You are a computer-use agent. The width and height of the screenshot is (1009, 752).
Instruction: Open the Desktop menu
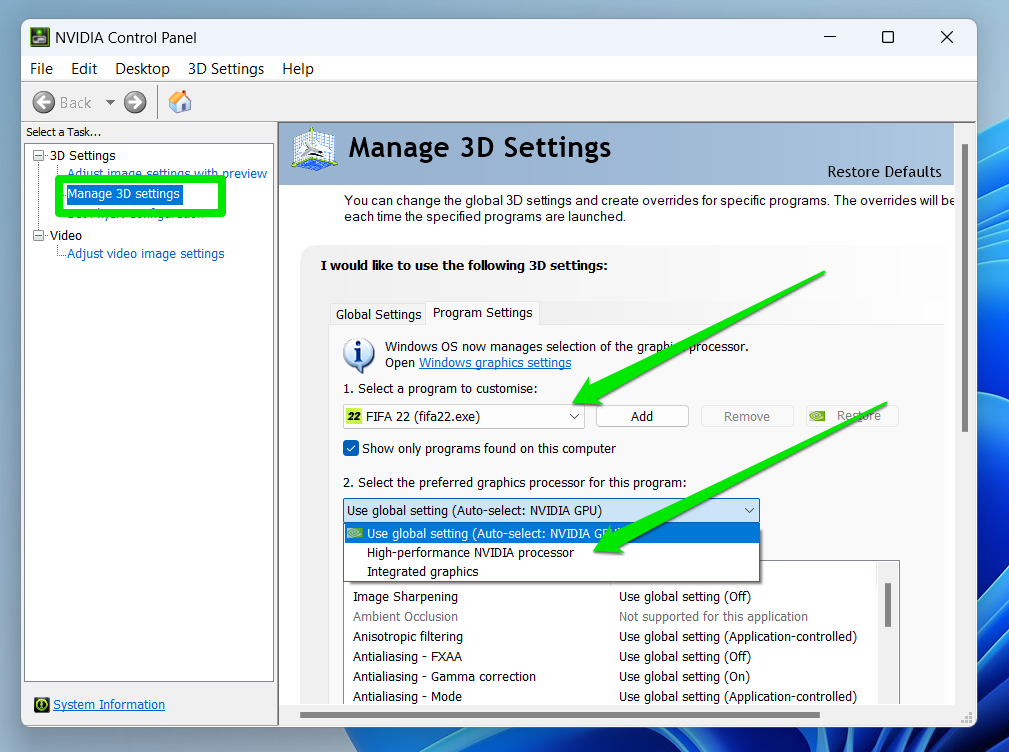tap(142, 69)
